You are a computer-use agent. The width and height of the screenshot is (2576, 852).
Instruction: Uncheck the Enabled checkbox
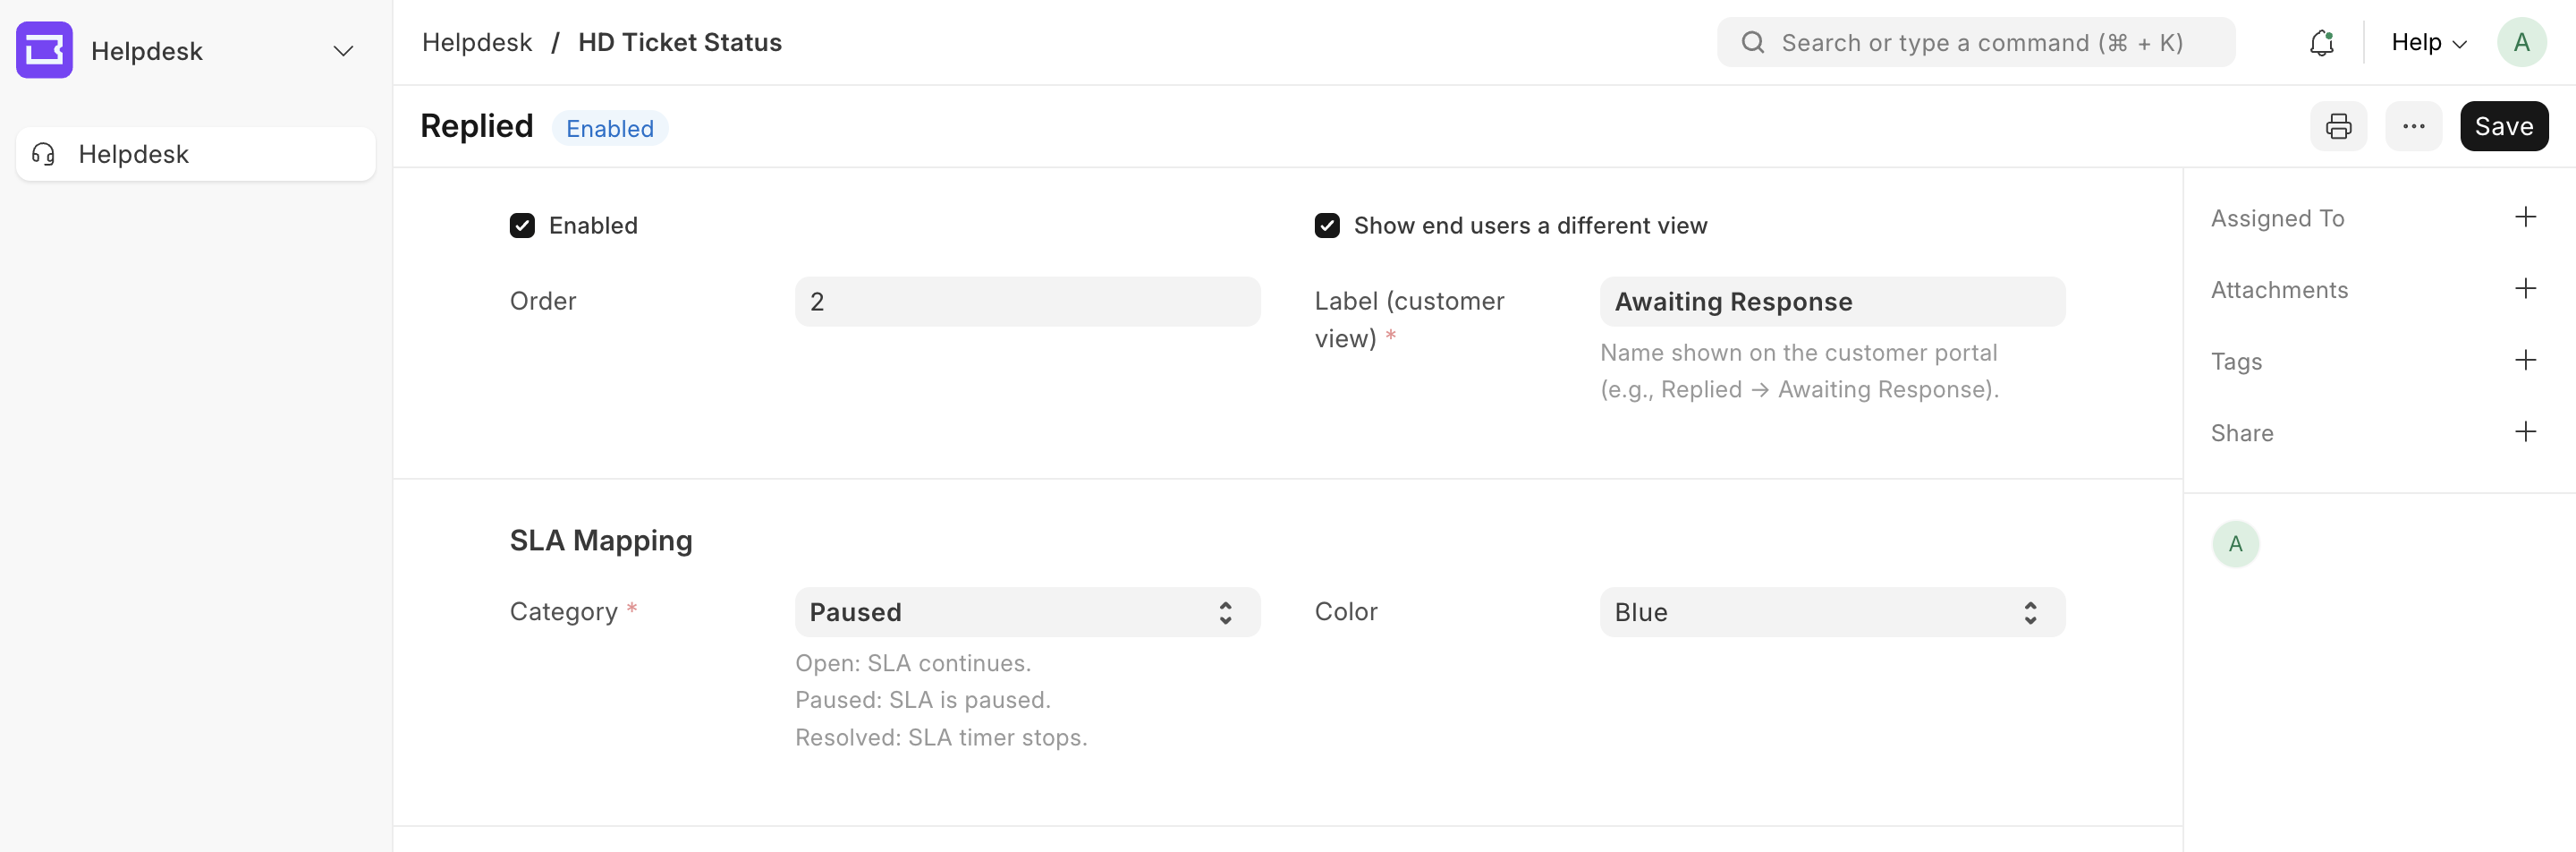click(522, 226)
